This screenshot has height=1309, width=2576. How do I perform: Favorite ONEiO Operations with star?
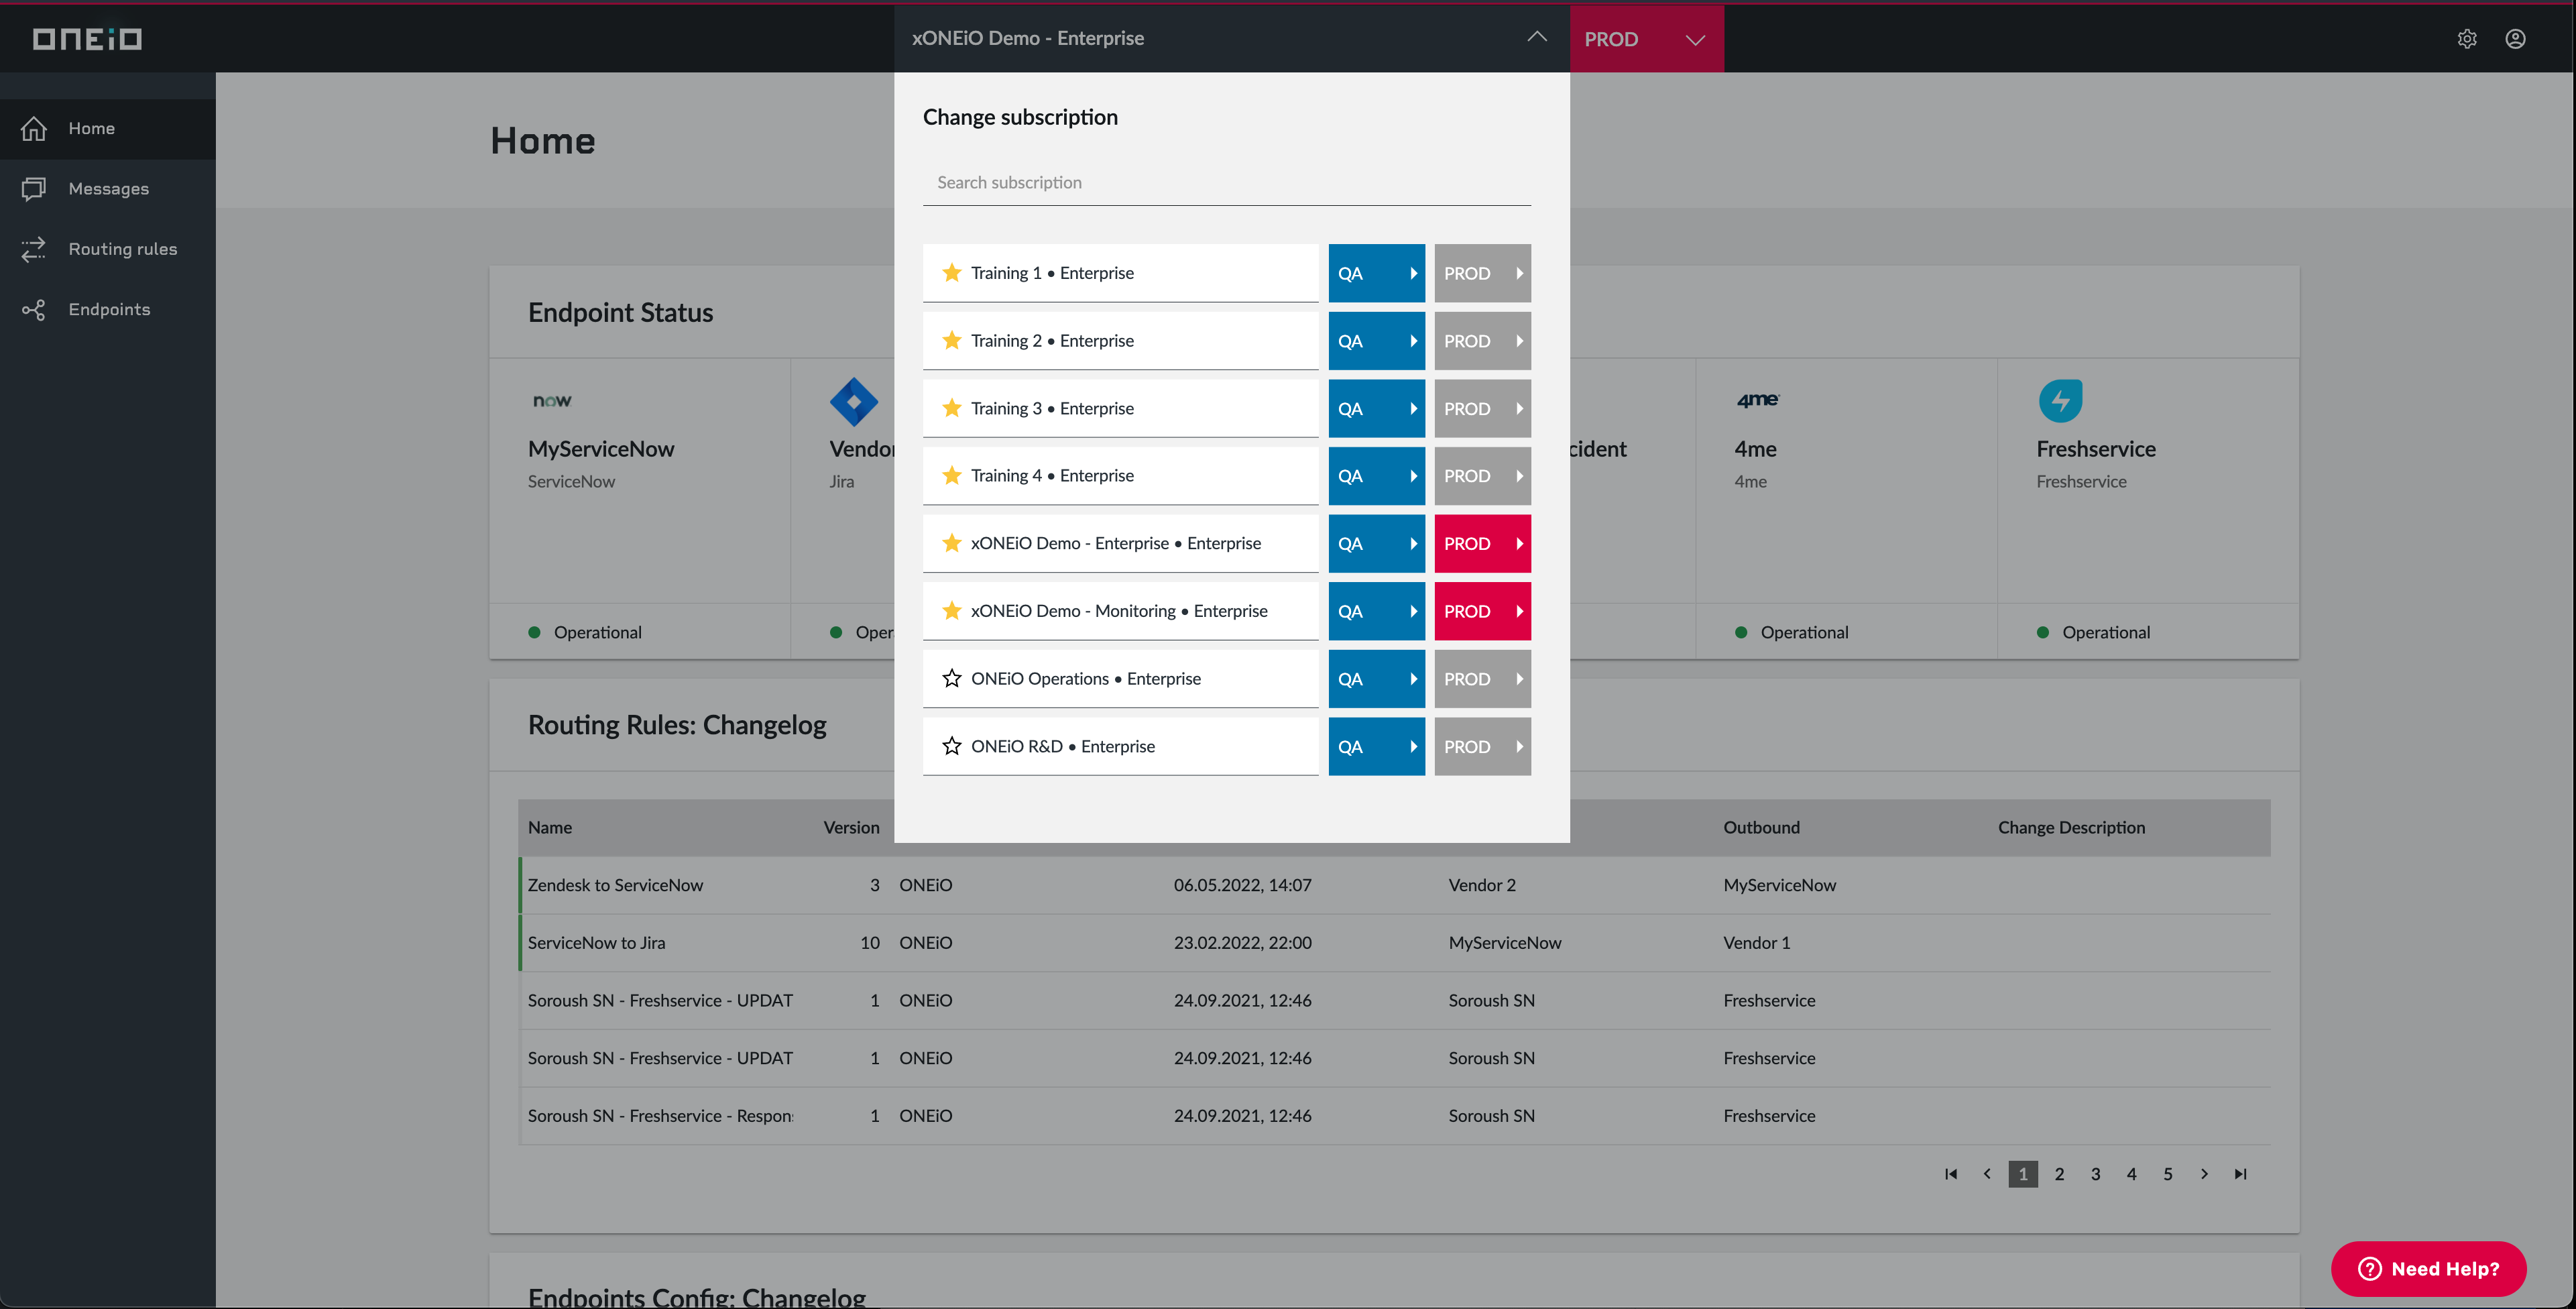tap(951, 678)
